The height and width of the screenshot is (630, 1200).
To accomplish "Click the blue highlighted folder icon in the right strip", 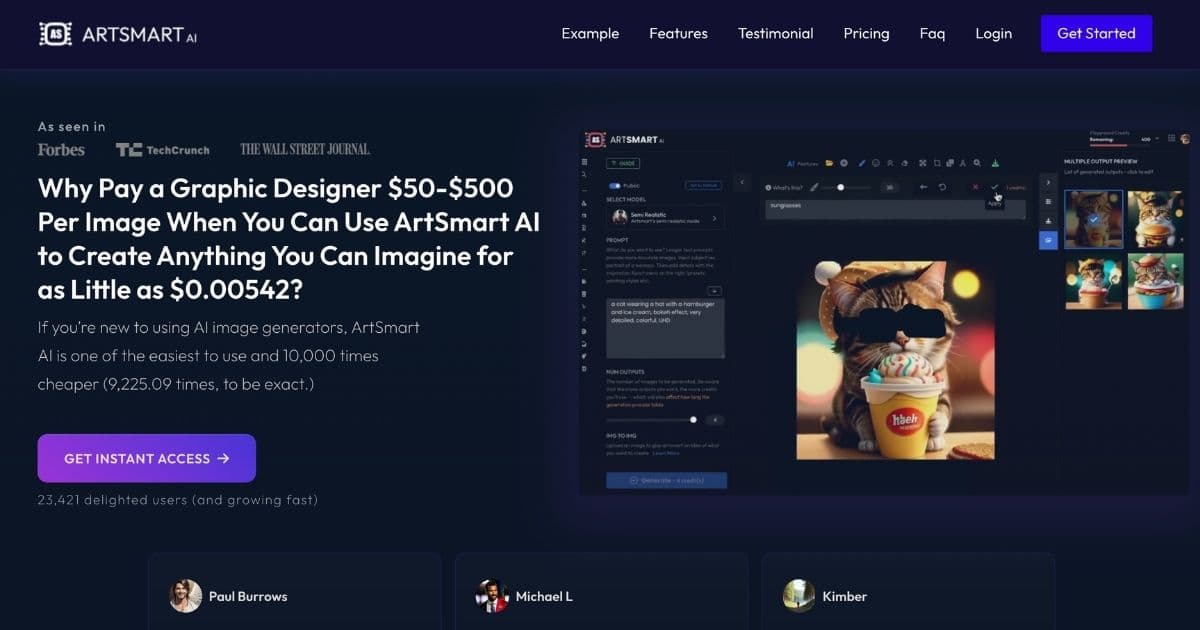I will point(1048,240).
